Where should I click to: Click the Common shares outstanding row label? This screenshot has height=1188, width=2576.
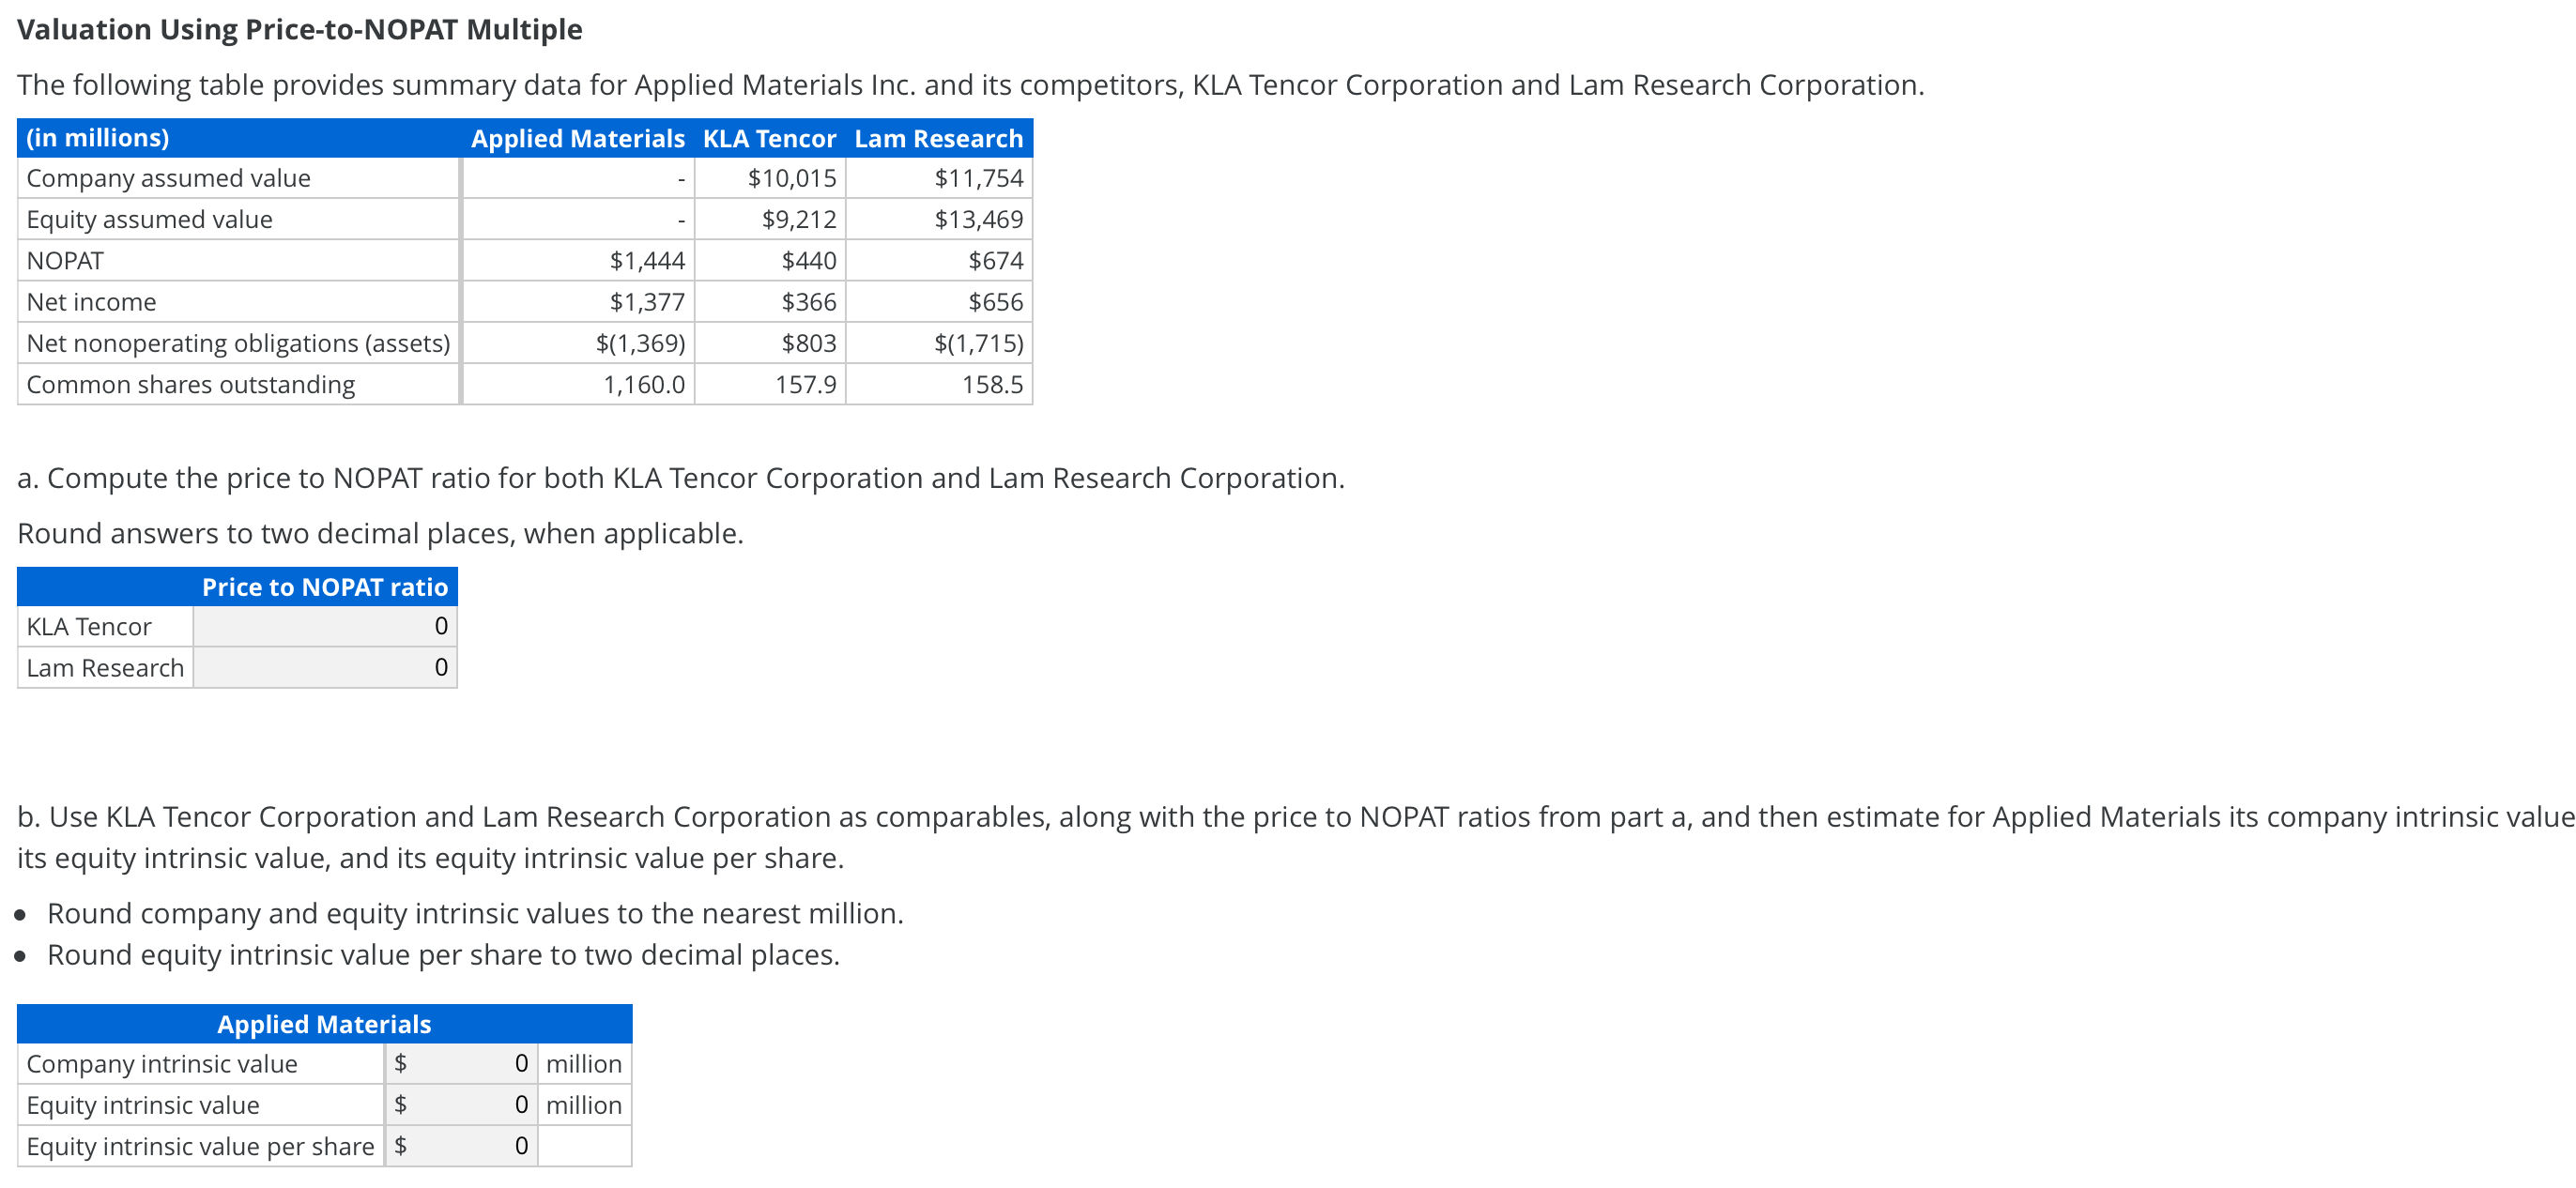pos(191,383)
